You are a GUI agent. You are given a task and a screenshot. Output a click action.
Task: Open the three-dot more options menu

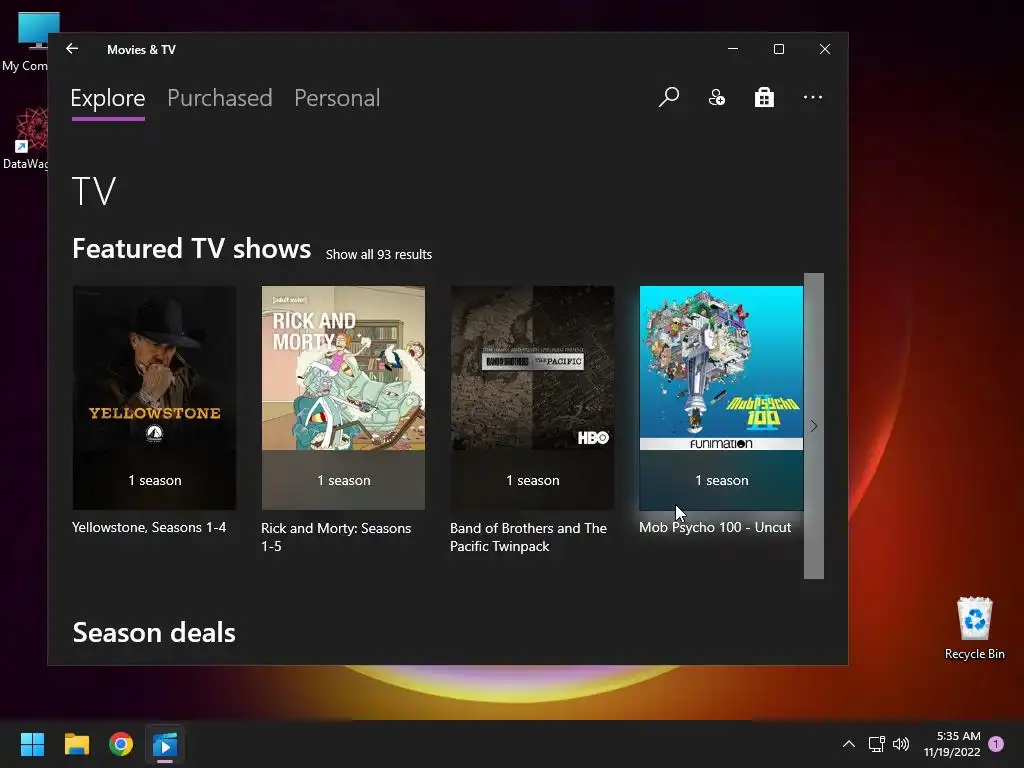(812, 97)
